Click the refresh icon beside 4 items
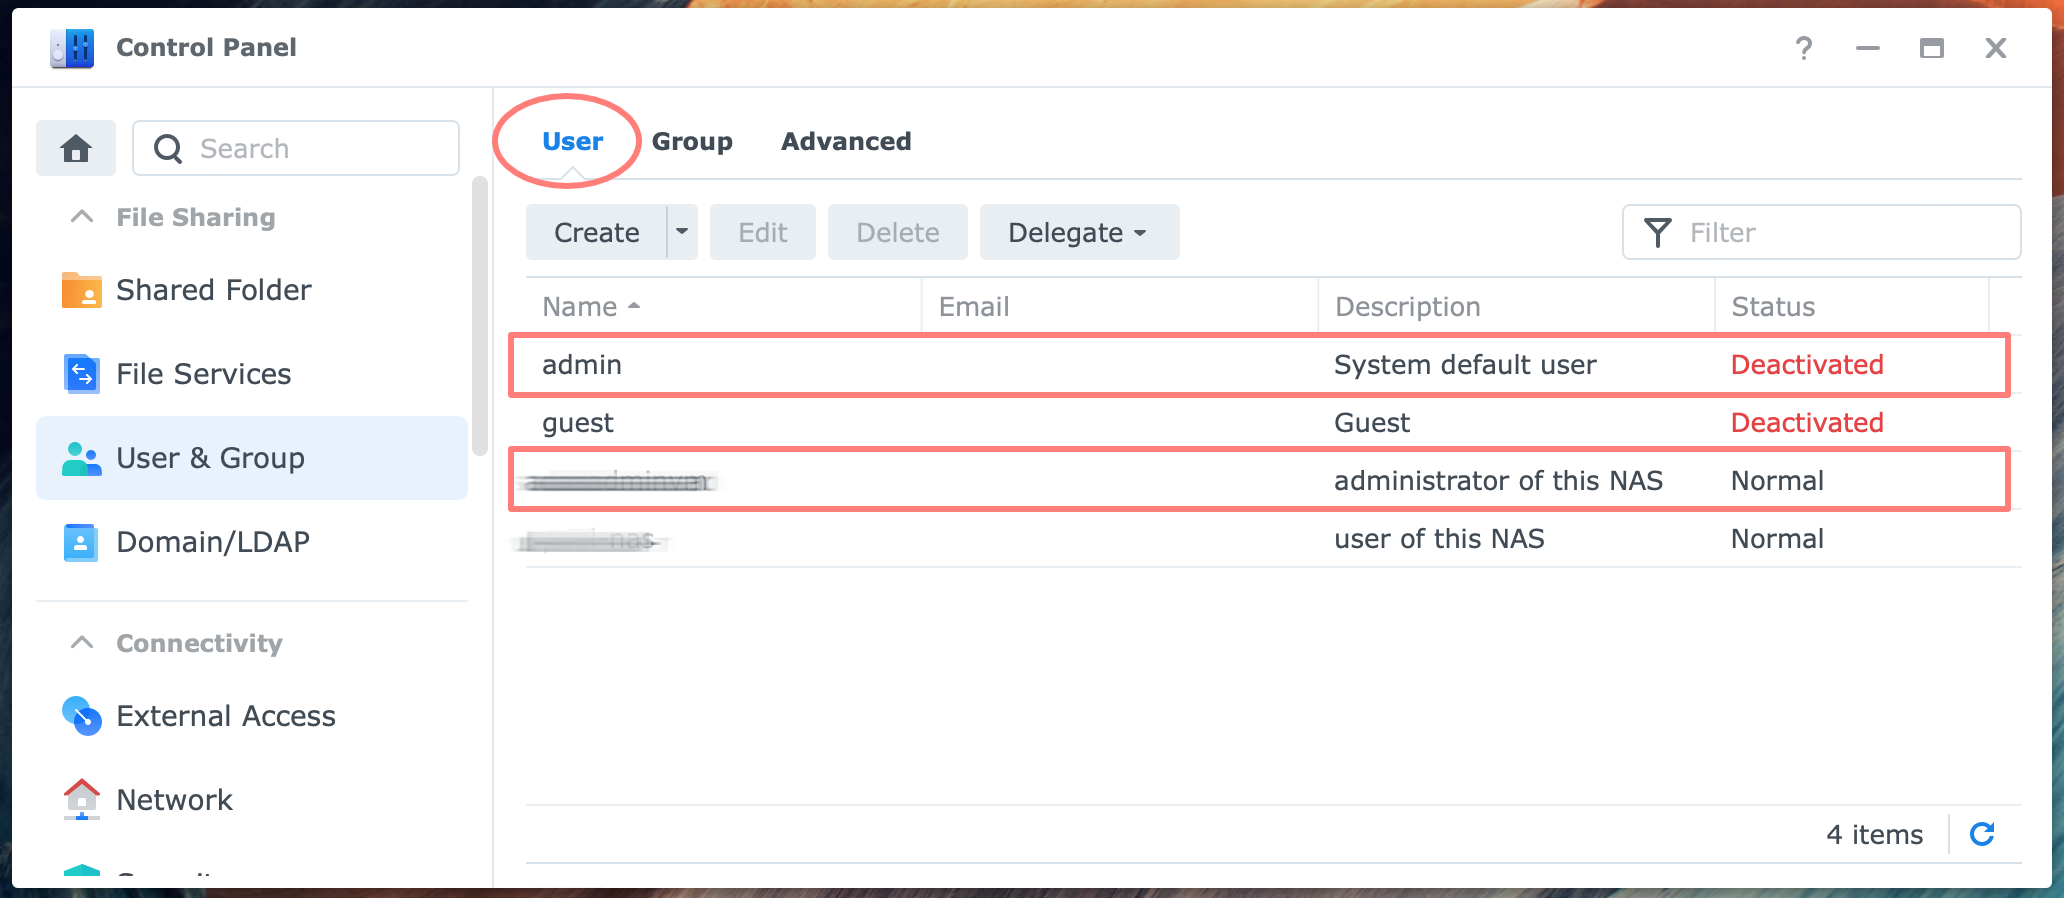 1982,834
